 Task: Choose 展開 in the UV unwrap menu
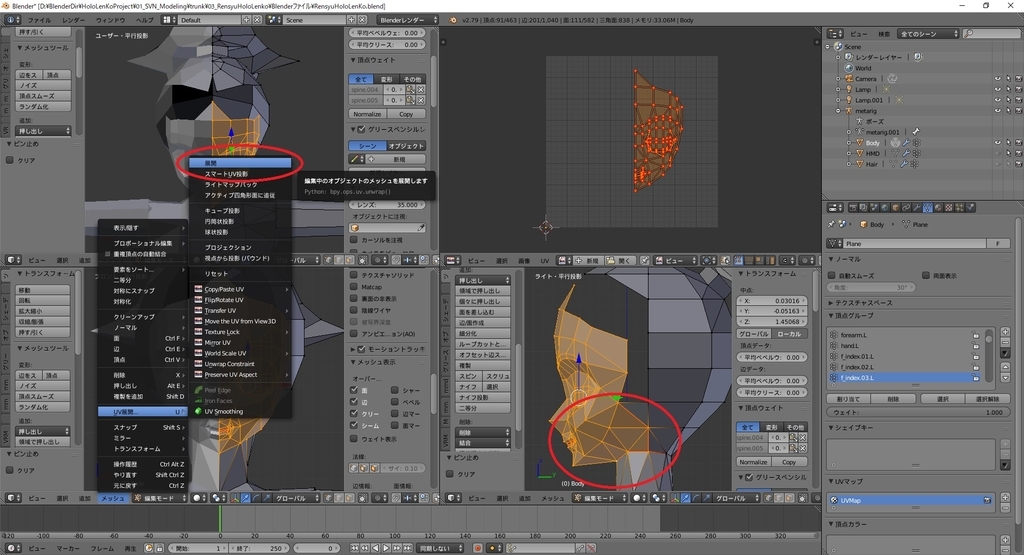click(240, 163)
